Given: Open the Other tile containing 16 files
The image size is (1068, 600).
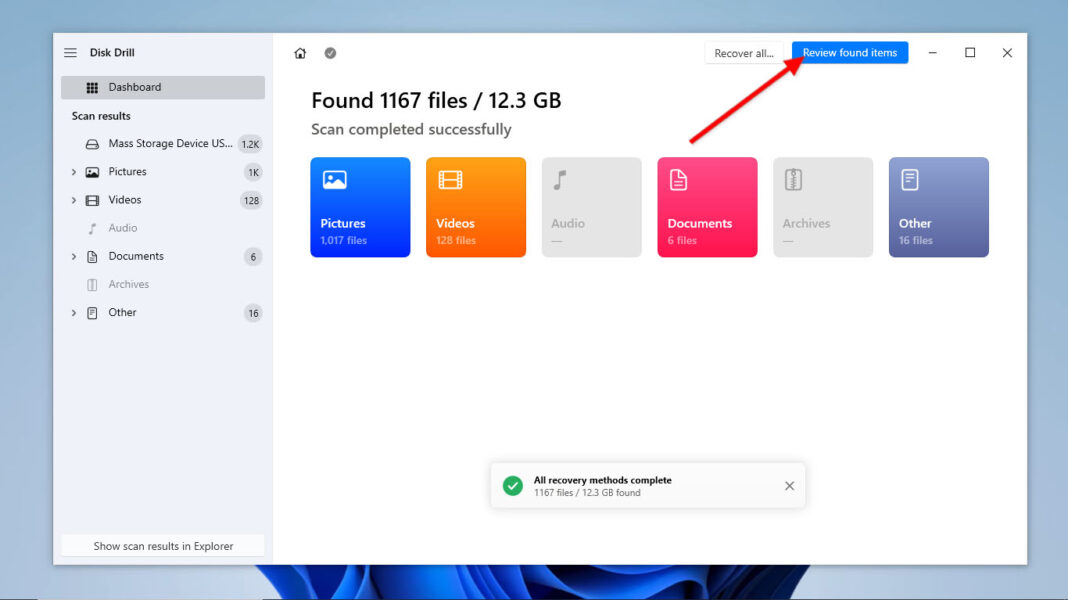Looking at the screenshot, I should tap(938, 207).
